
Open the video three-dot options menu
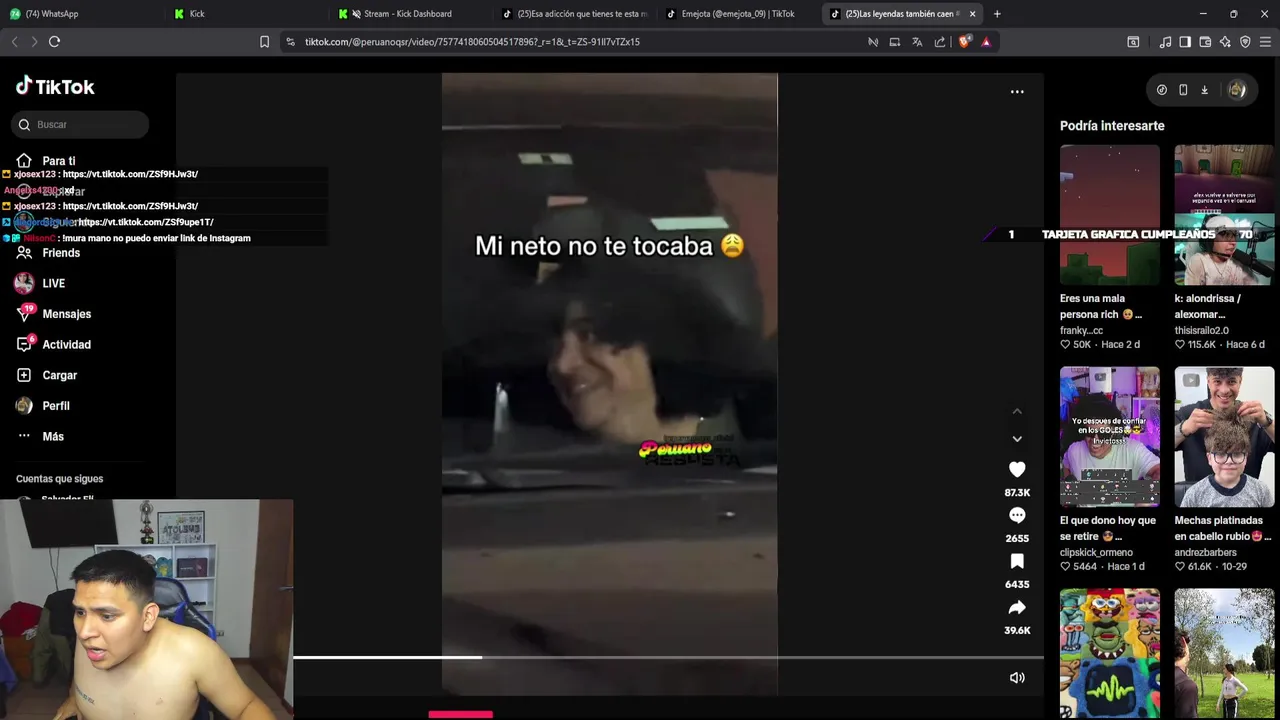(1017, 92)
